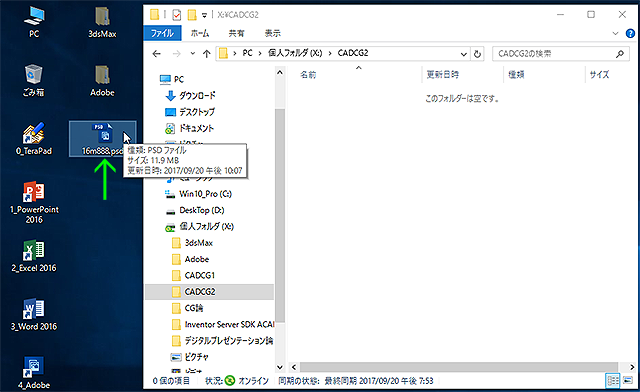Image resolution: width=640 pixels, height=392 pixels.
Task: Select the 16m888.psd file on desktop
Action: pos(102,139)
